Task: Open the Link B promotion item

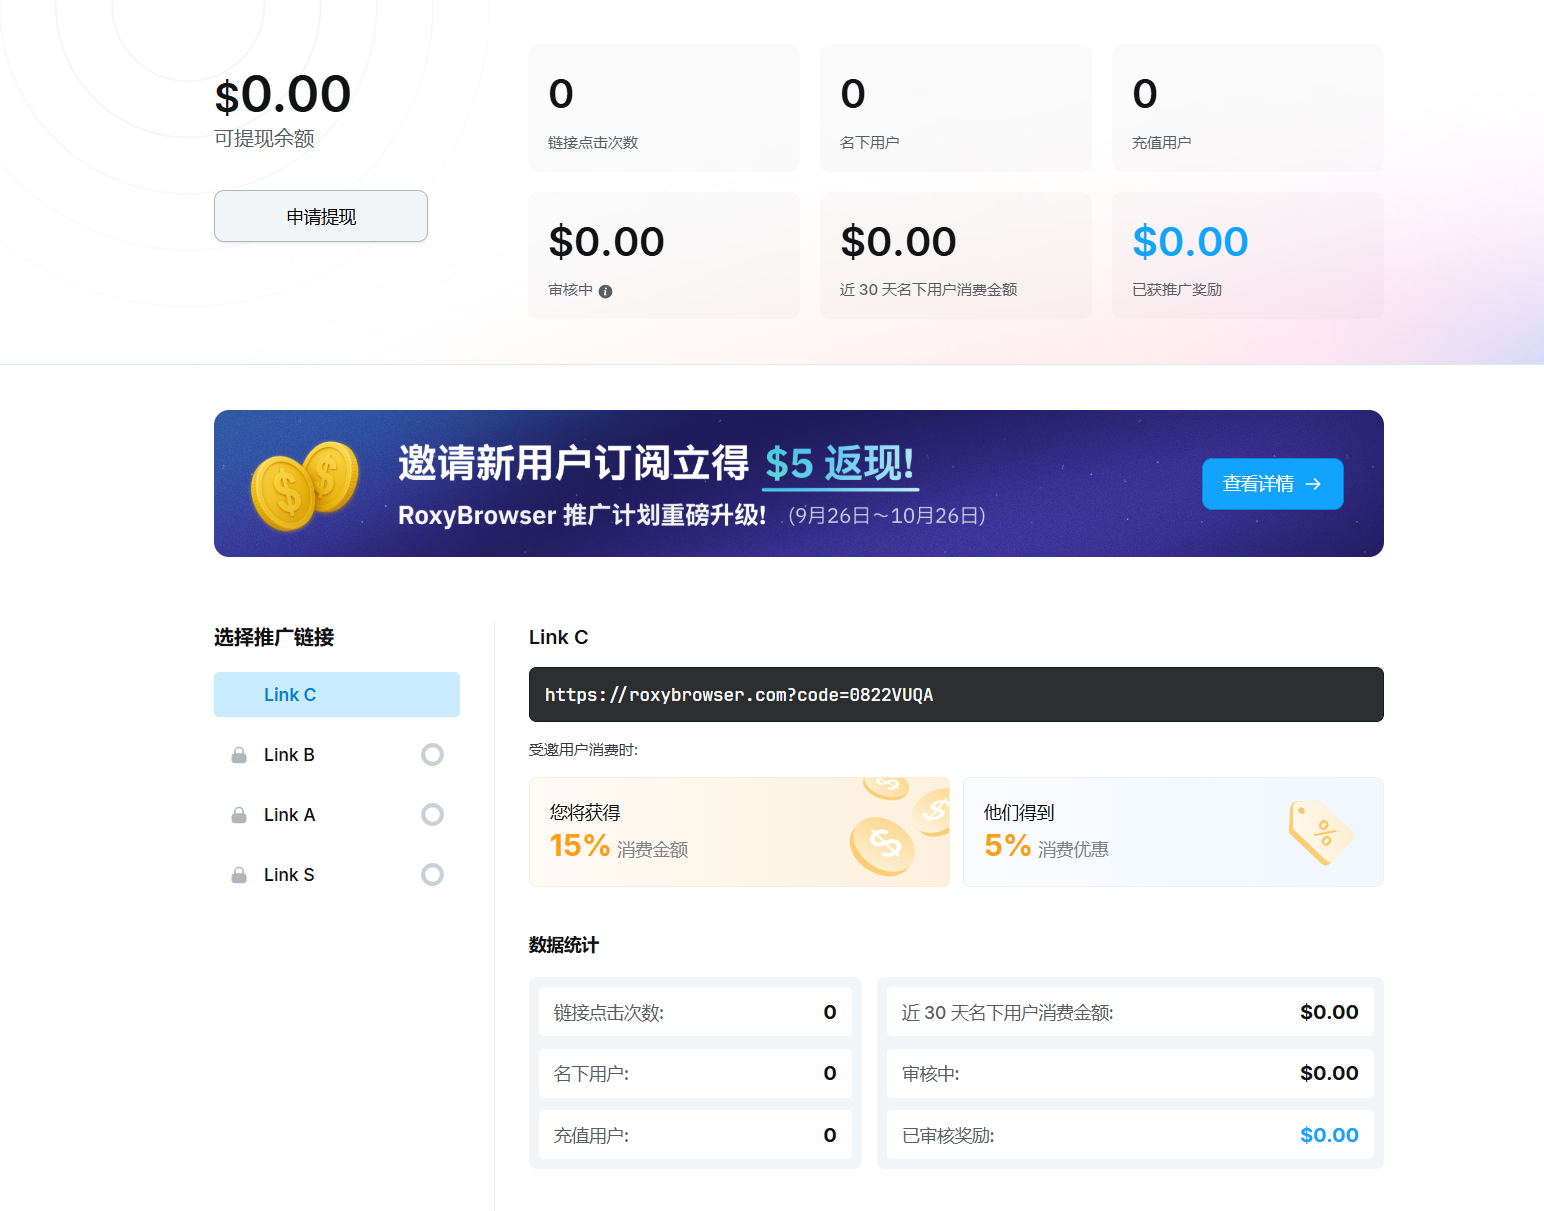Action: (289, 755)
